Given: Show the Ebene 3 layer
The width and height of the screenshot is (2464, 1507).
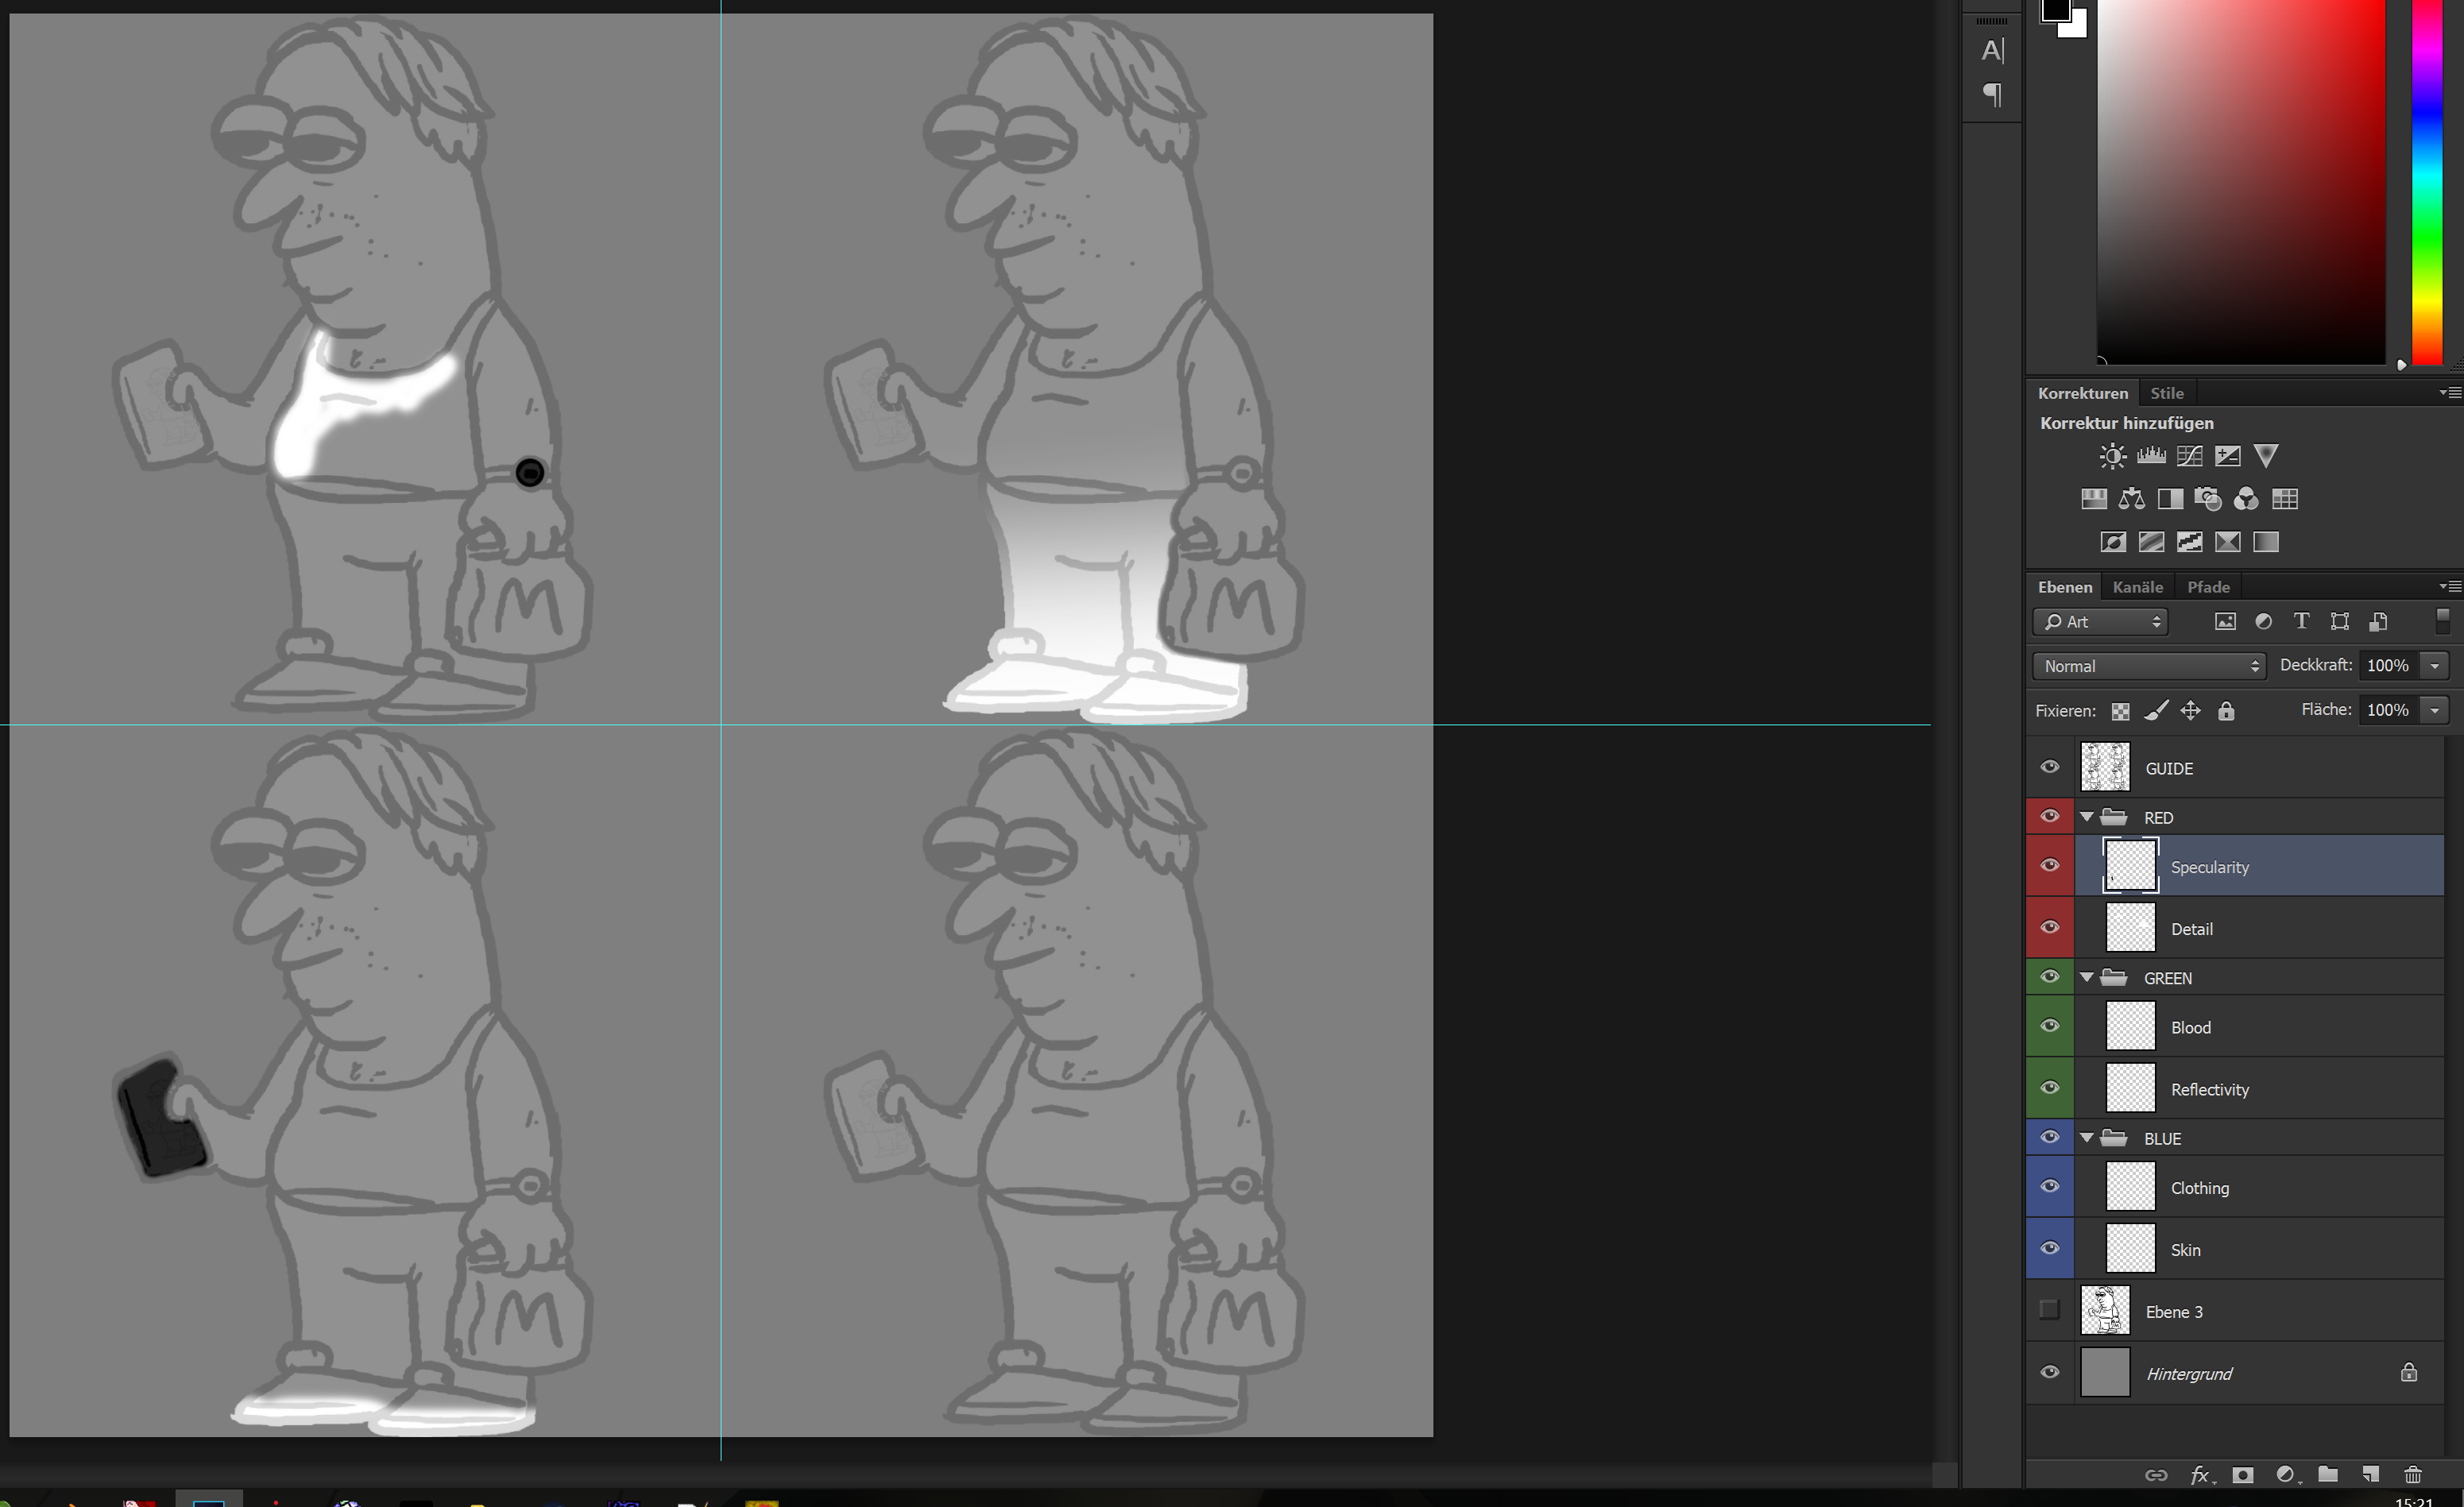Looking at the screenshot, I should point(2049,1310).
